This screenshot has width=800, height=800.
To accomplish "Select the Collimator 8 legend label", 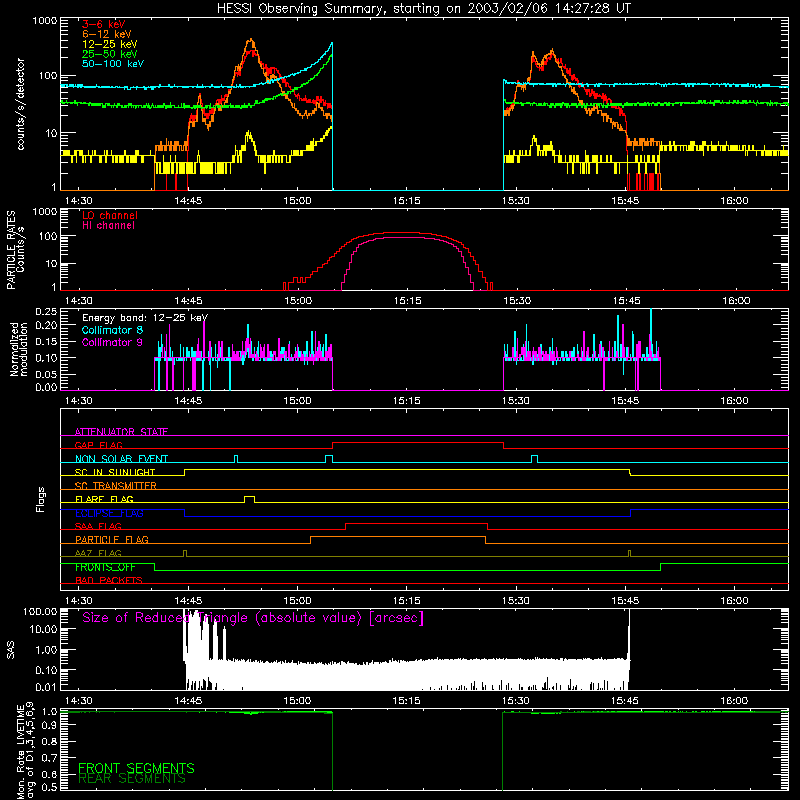I will click(112, 330).
